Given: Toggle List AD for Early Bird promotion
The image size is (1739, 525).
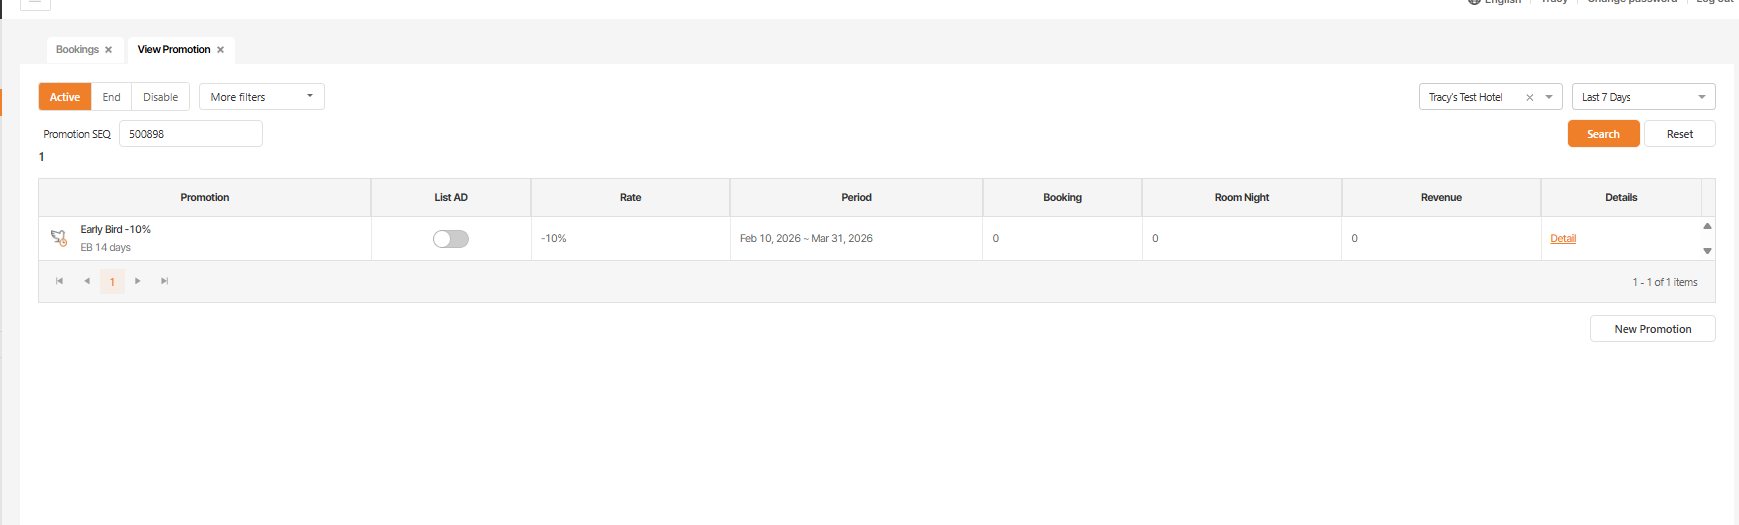Looking at the screenshot, I should pyautogui.click(x=451, y=239).
